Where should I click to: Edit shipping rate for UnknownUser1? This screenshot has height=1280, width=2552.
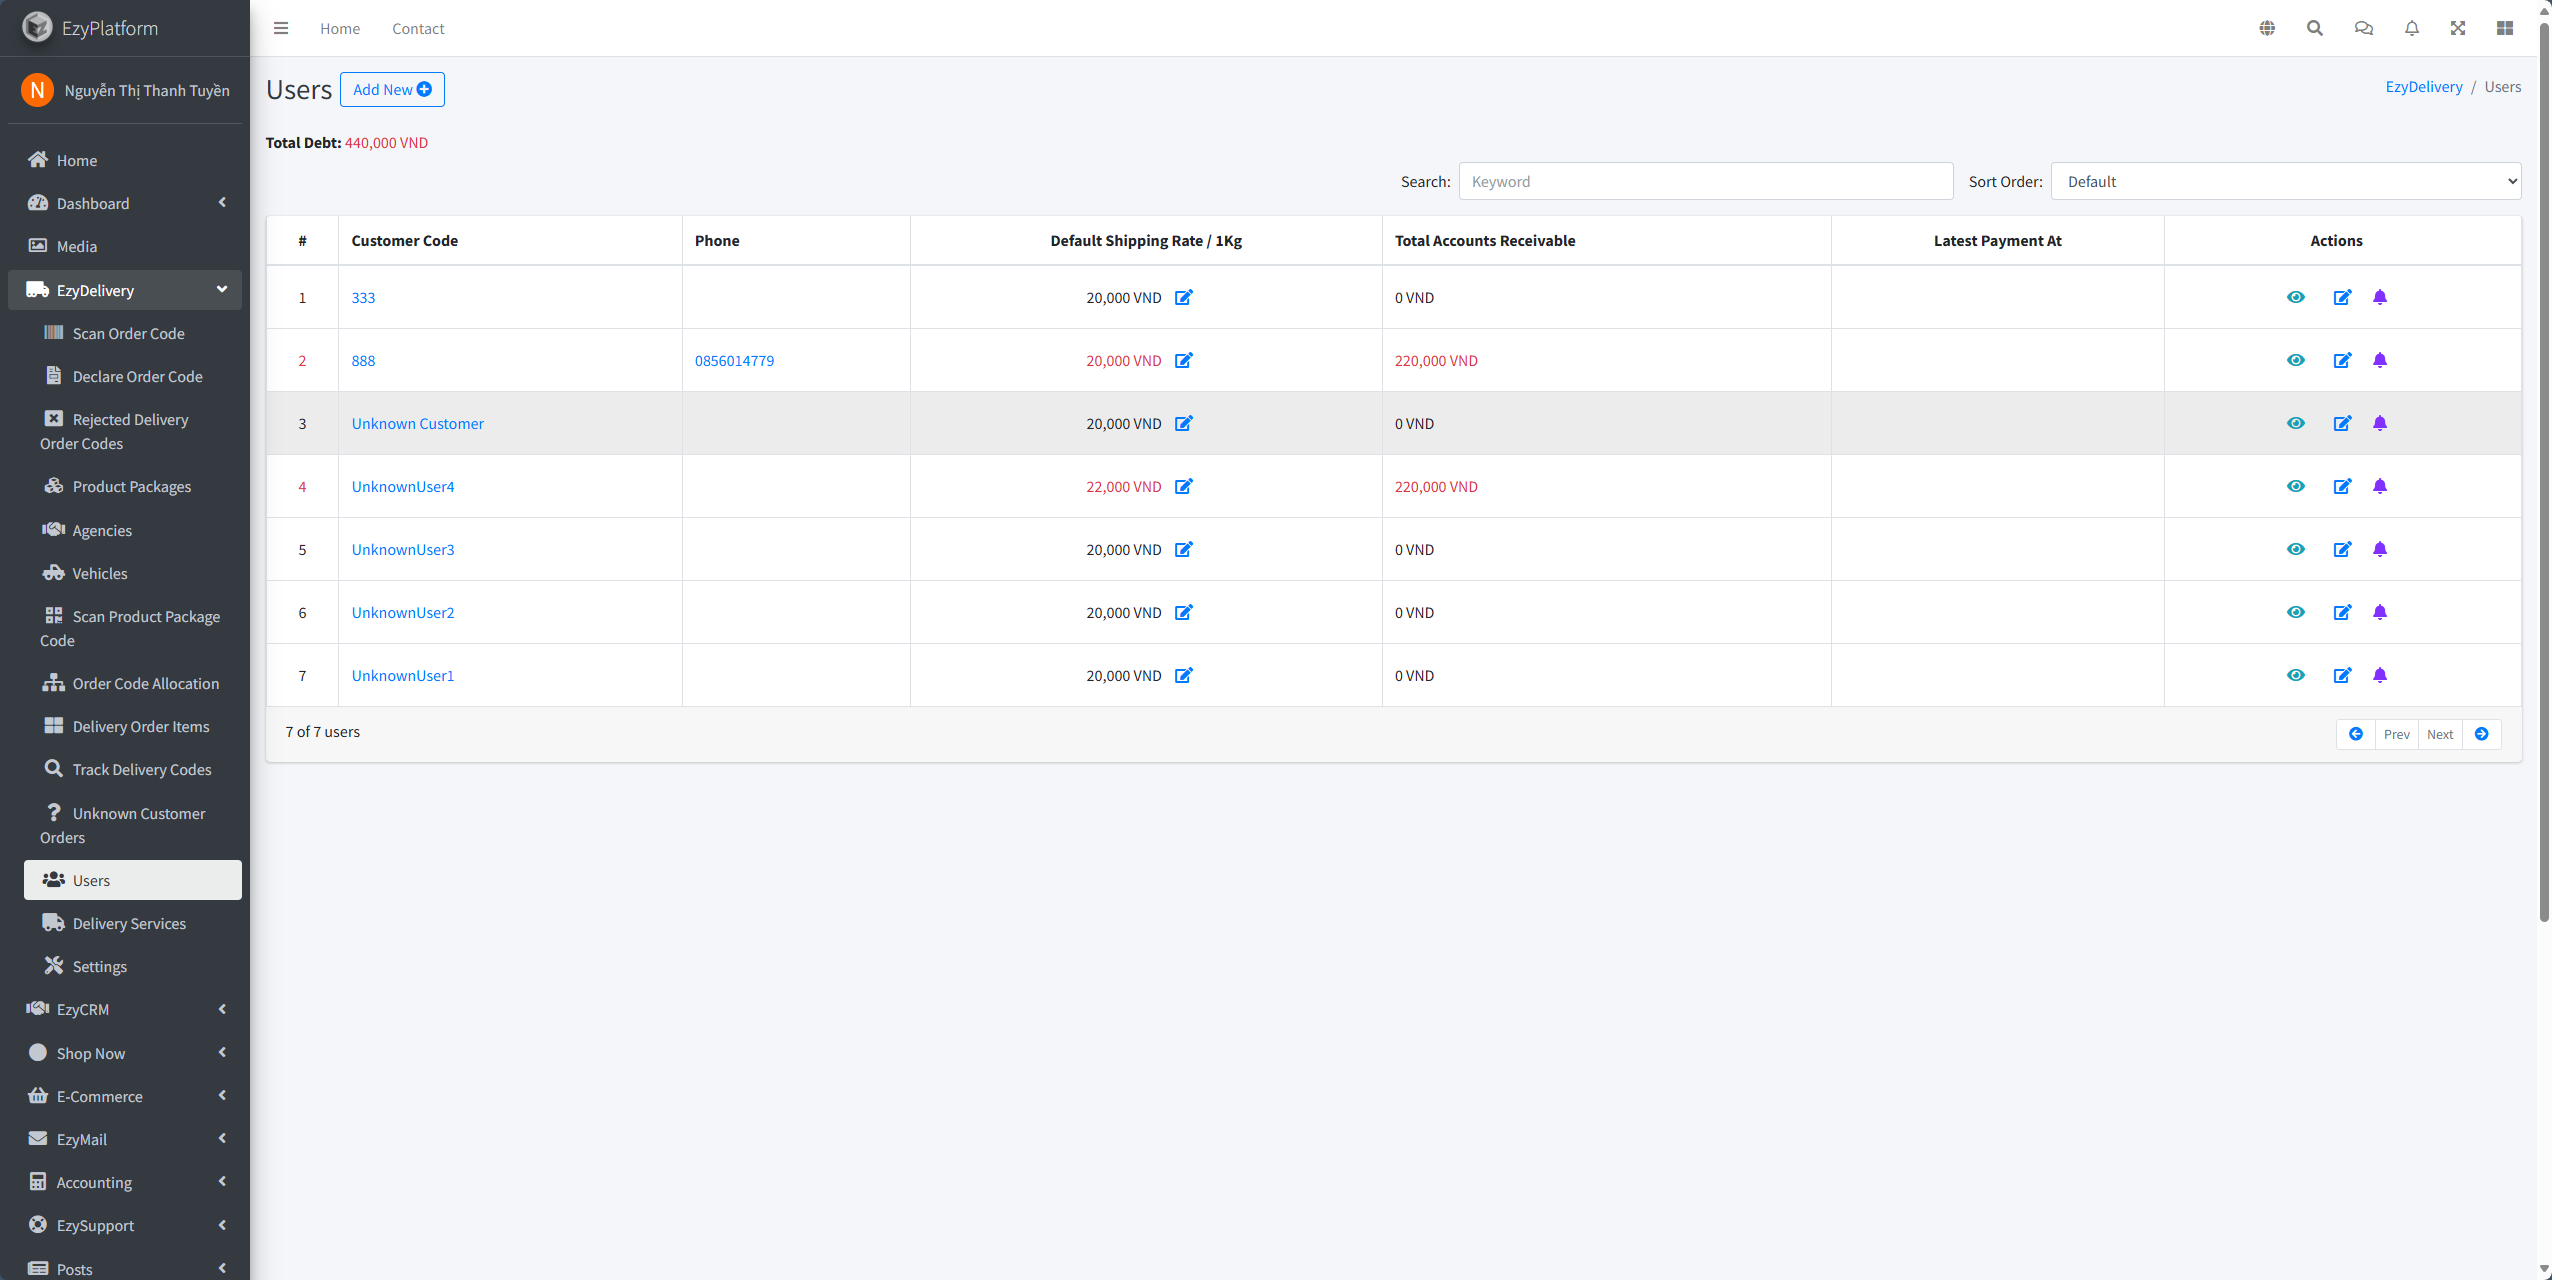(1184, 675)
